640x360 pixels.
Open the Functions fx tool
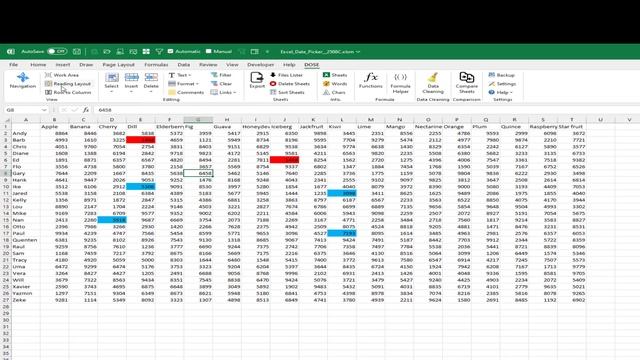click(x=371, y=80)
